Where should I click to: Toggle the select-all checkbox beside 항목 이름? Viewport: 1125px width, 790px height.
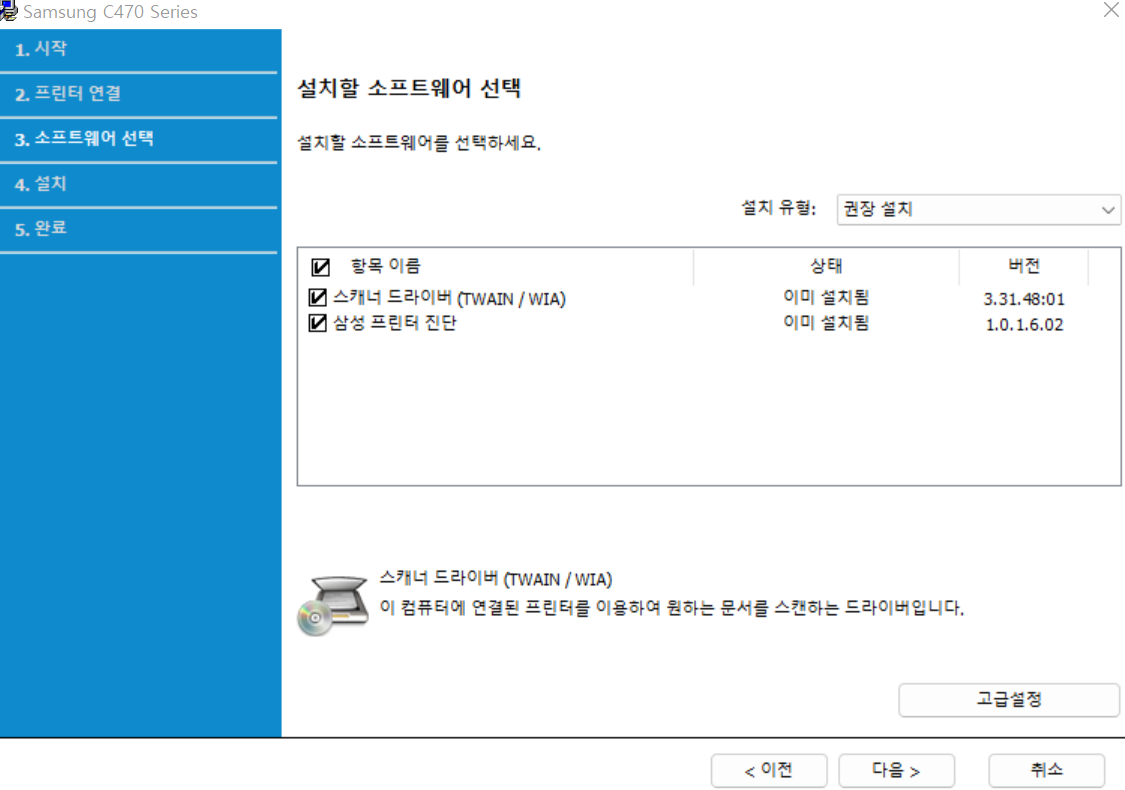point(320,268)
